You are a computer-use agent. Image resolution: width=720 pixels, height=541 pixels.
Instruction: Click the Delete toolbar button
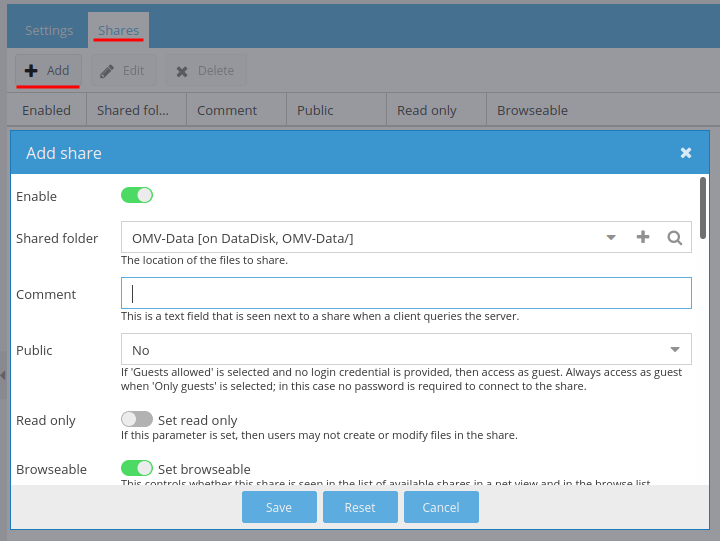[206, 70]
